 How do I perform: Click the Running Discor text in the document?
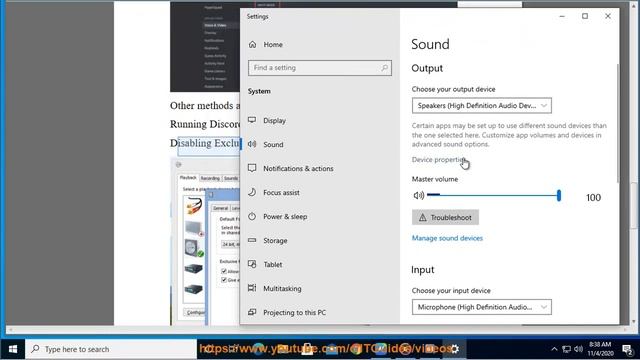[205, 124]
